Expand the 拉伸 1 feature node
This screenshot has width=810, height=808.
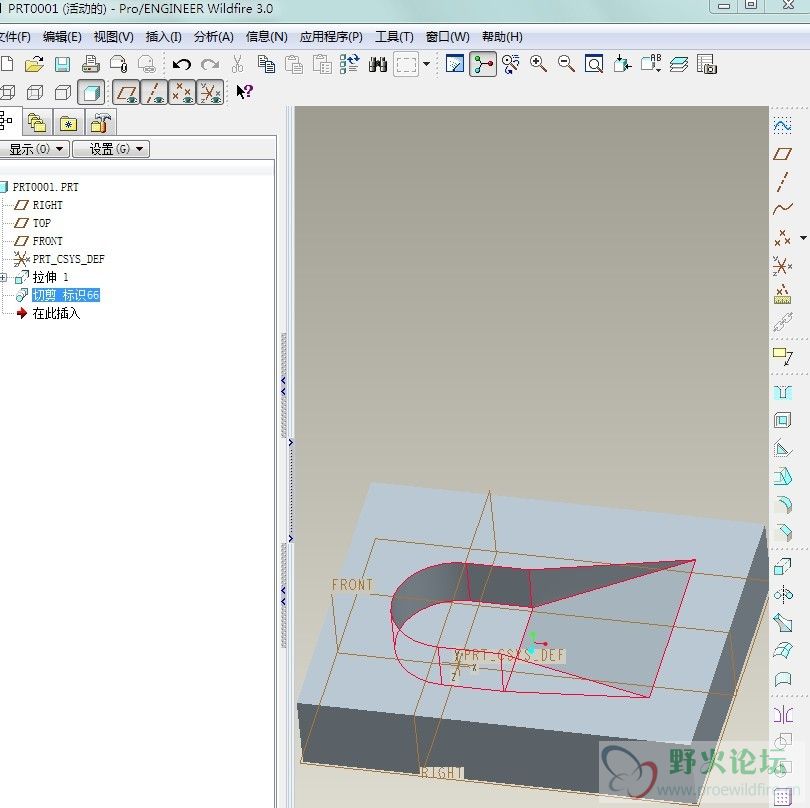click(4, 278)
